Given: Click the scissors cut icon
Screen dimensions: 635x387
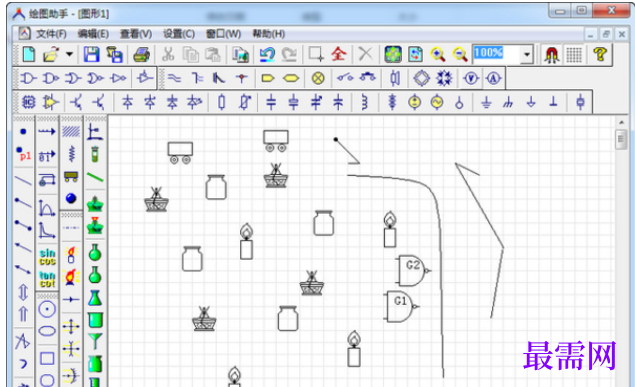Looking at the screenshot, I should (168, 54).
